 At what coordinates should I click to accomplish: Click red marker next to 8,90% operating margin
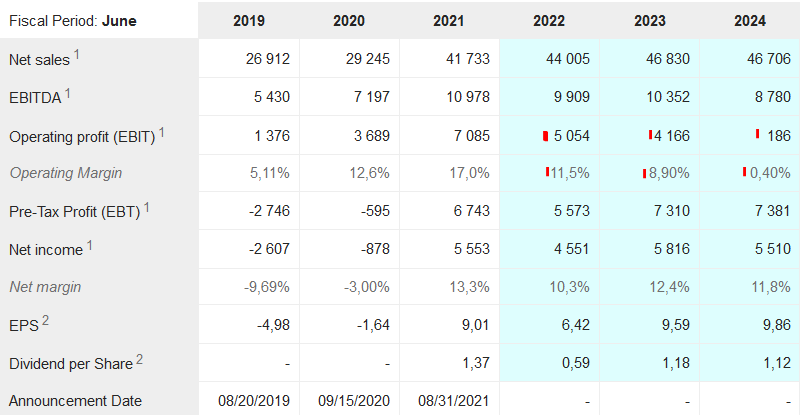click(x=645, y=173)
